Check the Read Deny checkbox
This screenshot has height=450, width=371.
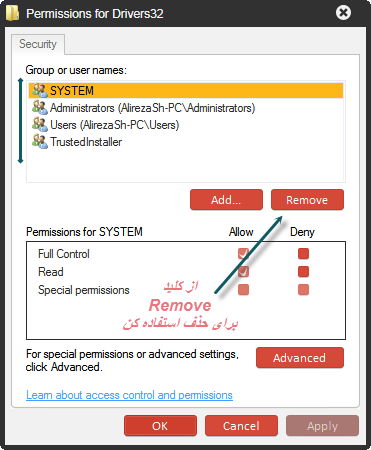[303, 271]
